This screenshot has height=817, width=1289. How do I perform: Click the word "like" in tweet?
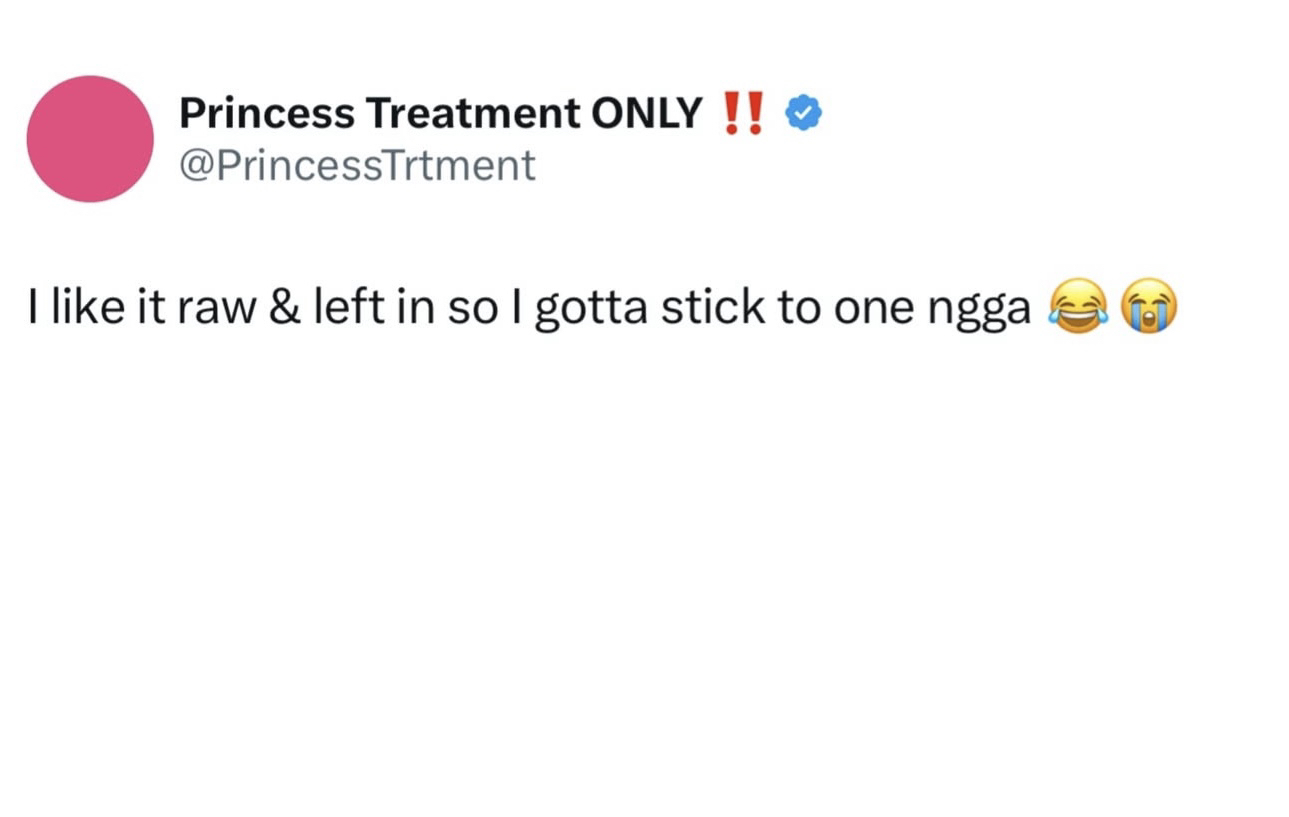click(83, 308)
